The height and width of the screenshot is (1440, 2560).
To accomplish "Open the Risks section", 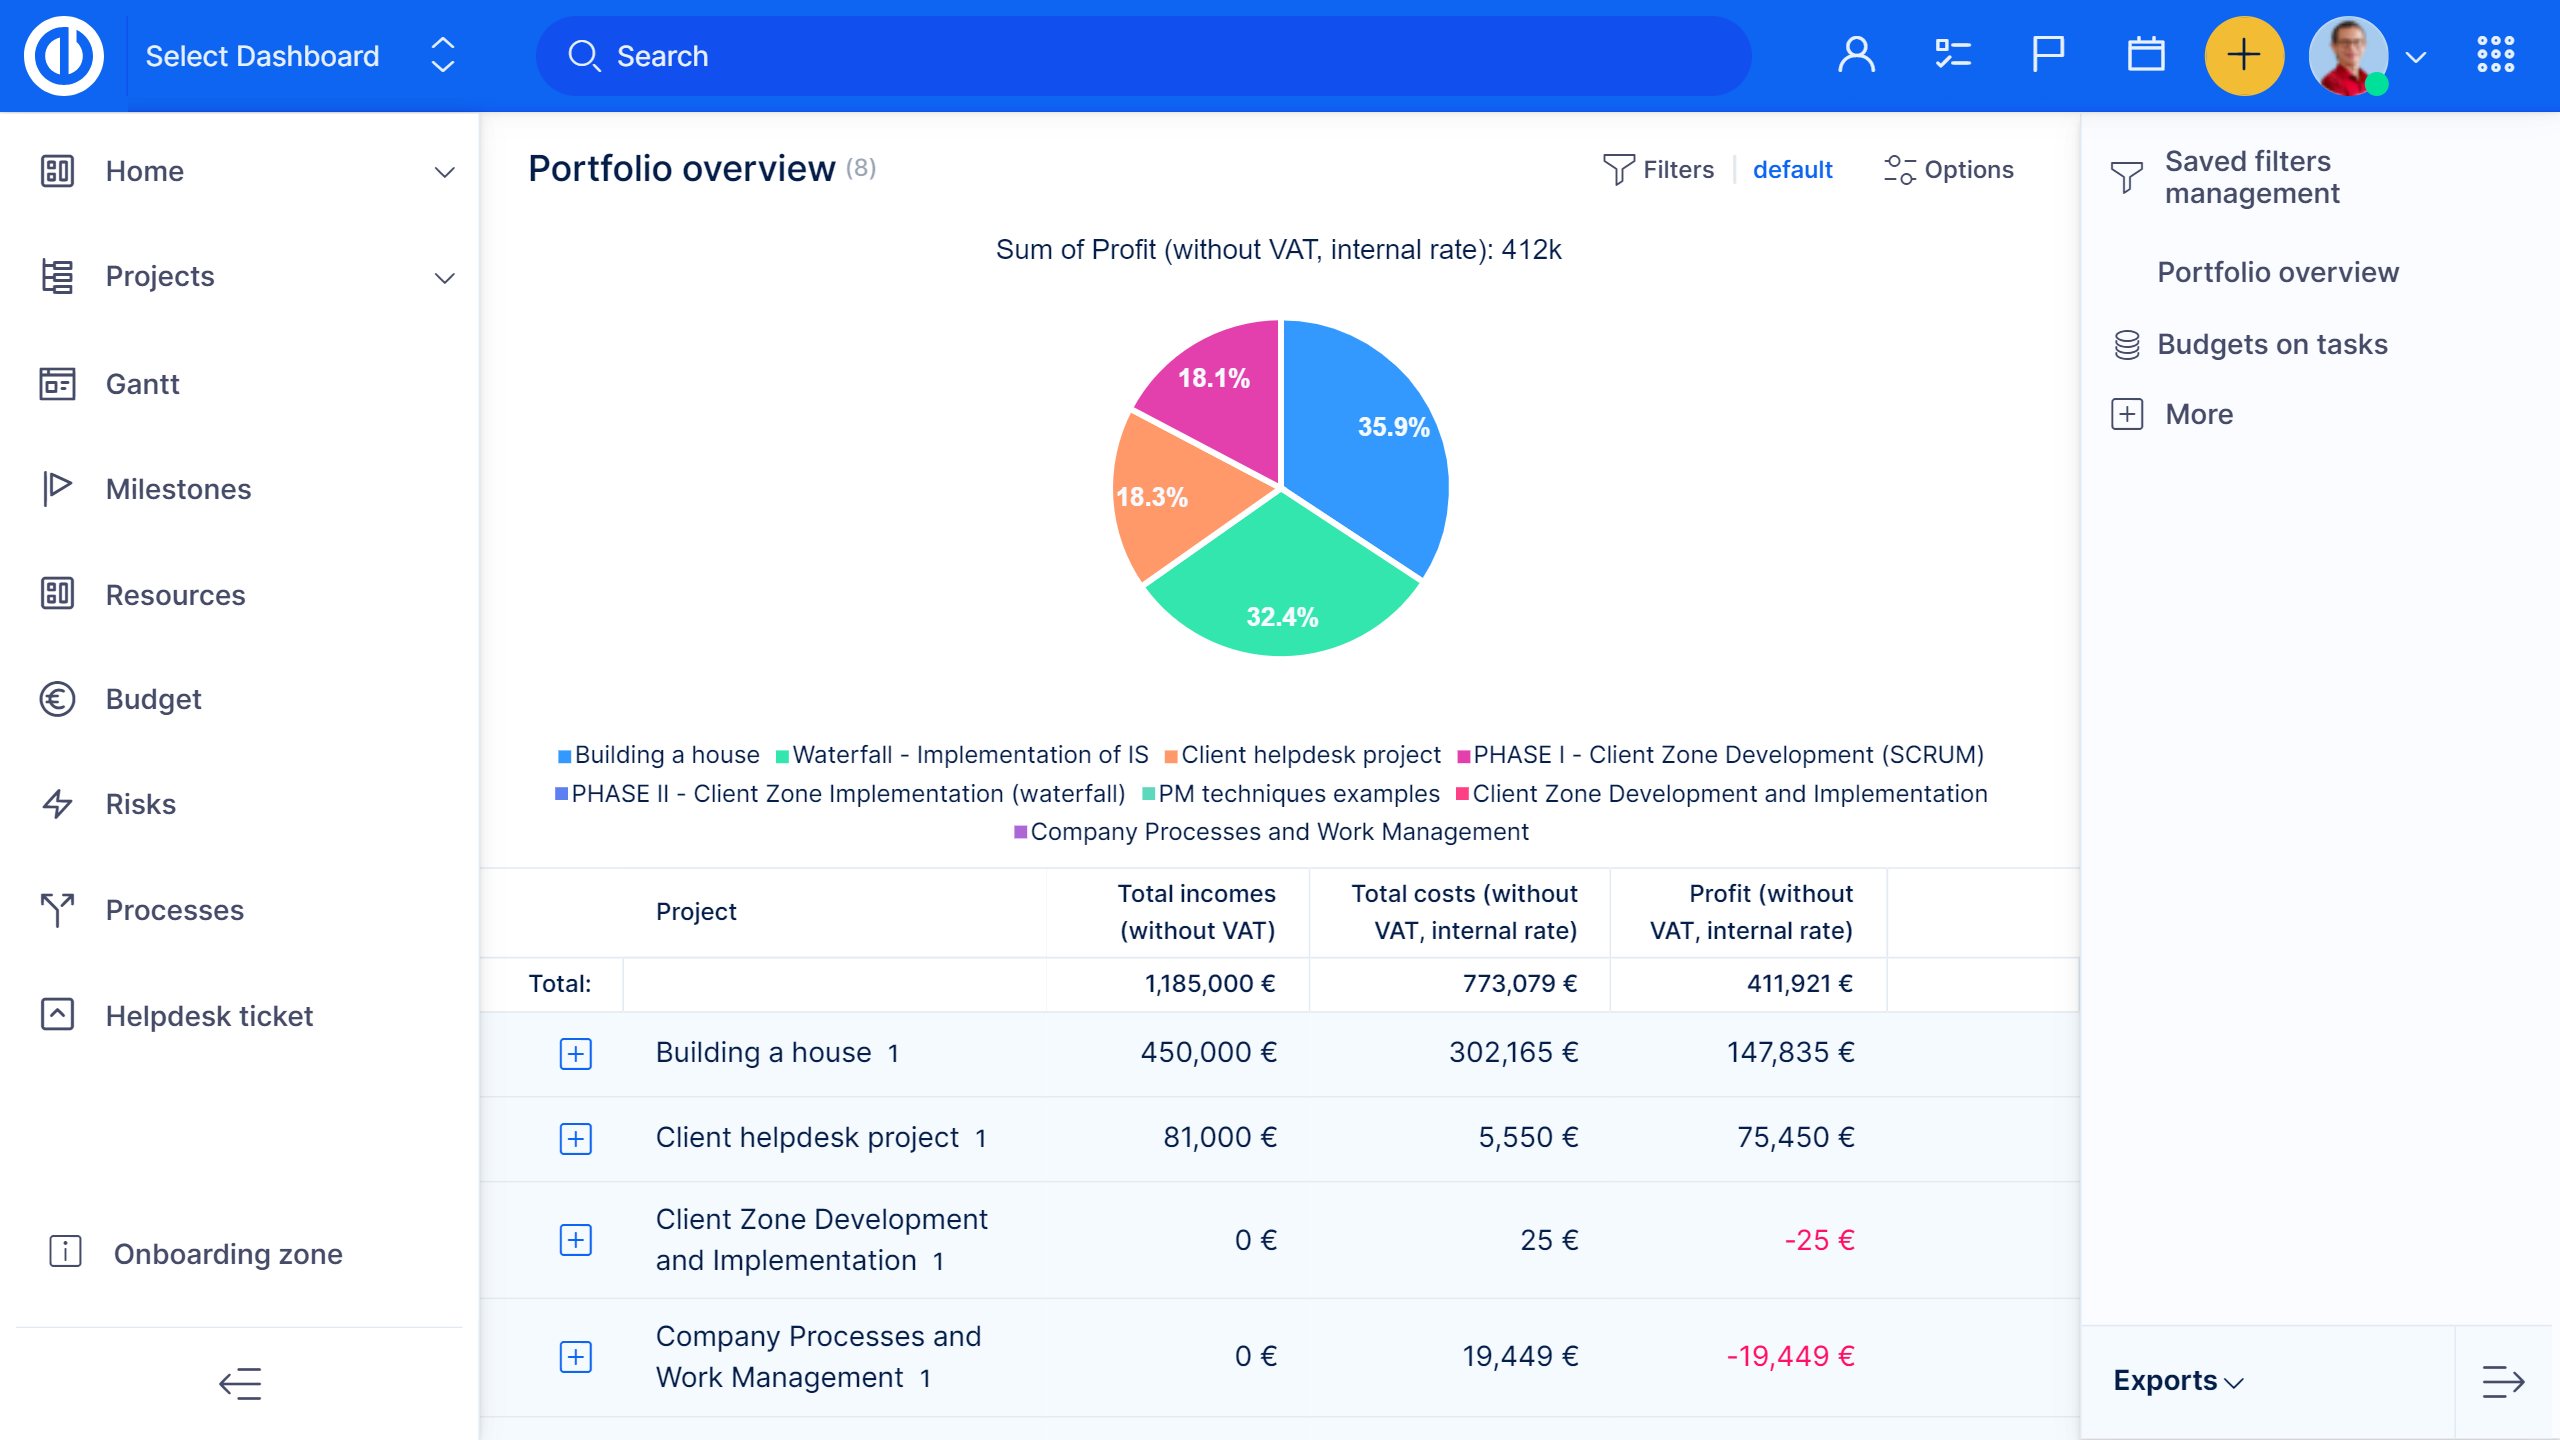I will click(x=139, y=804).
